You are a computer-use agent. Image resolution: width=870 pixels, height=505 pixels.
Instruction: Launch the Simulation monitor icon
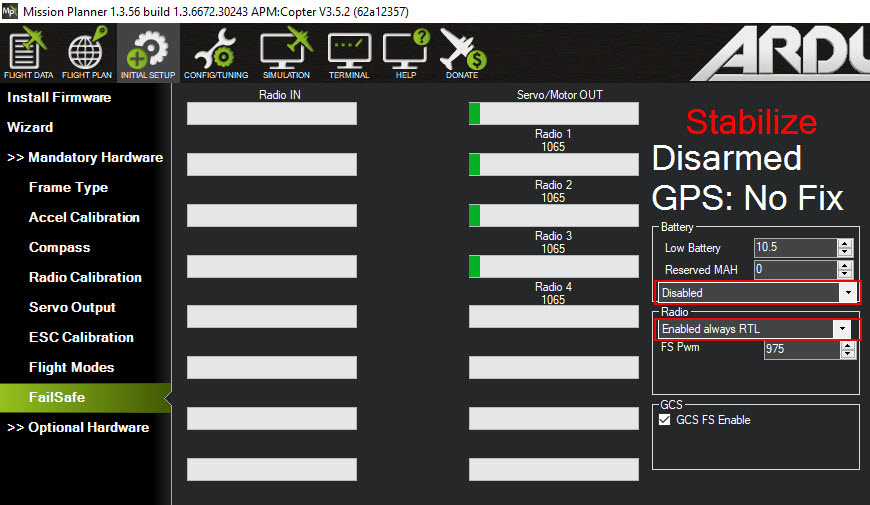coord(286,54)
